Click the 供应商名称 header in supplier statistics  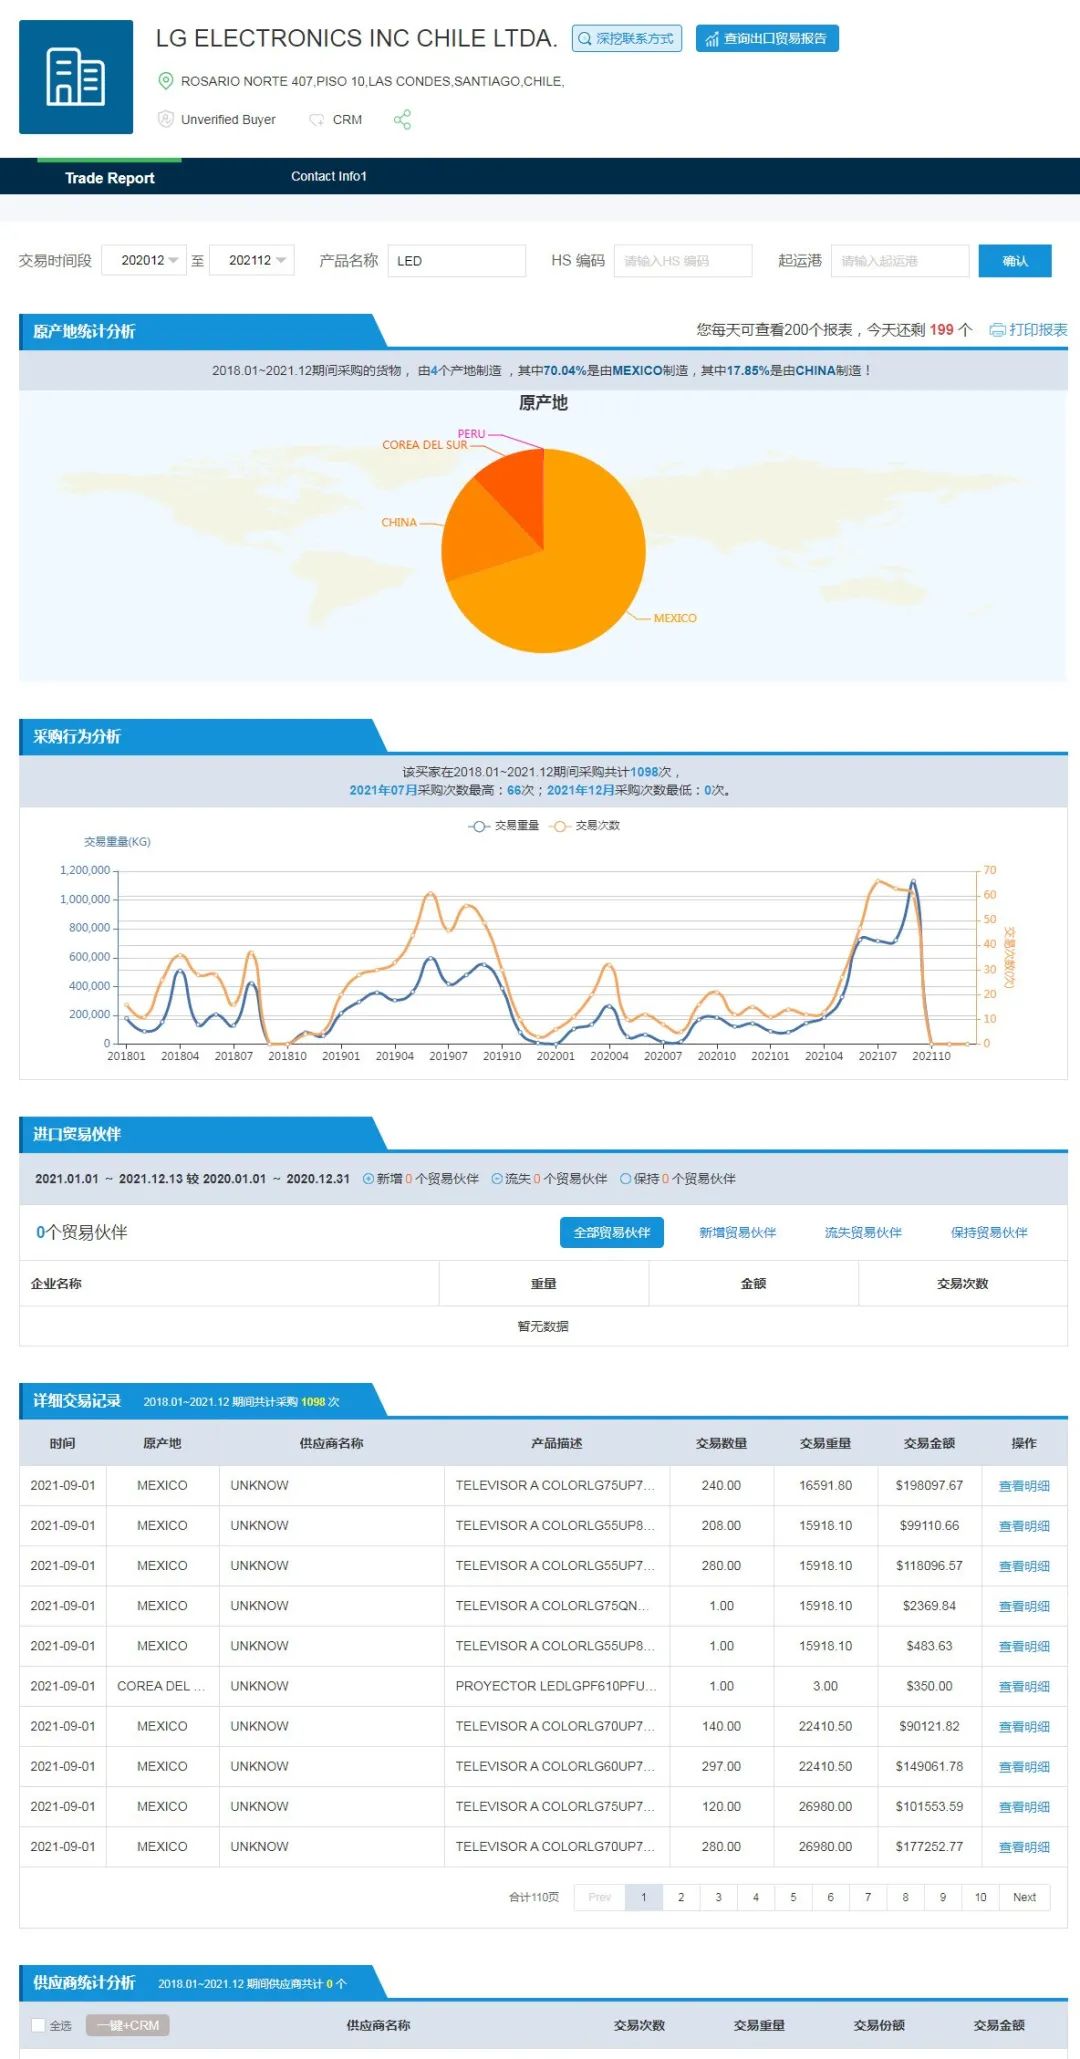[x=378, y=2025]
